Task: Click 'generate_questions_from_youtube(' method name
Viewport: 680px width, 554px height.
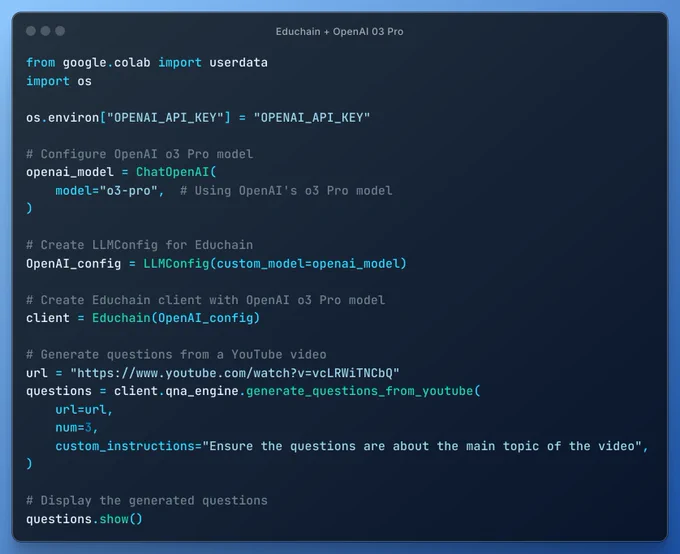Action: point(363,392)
